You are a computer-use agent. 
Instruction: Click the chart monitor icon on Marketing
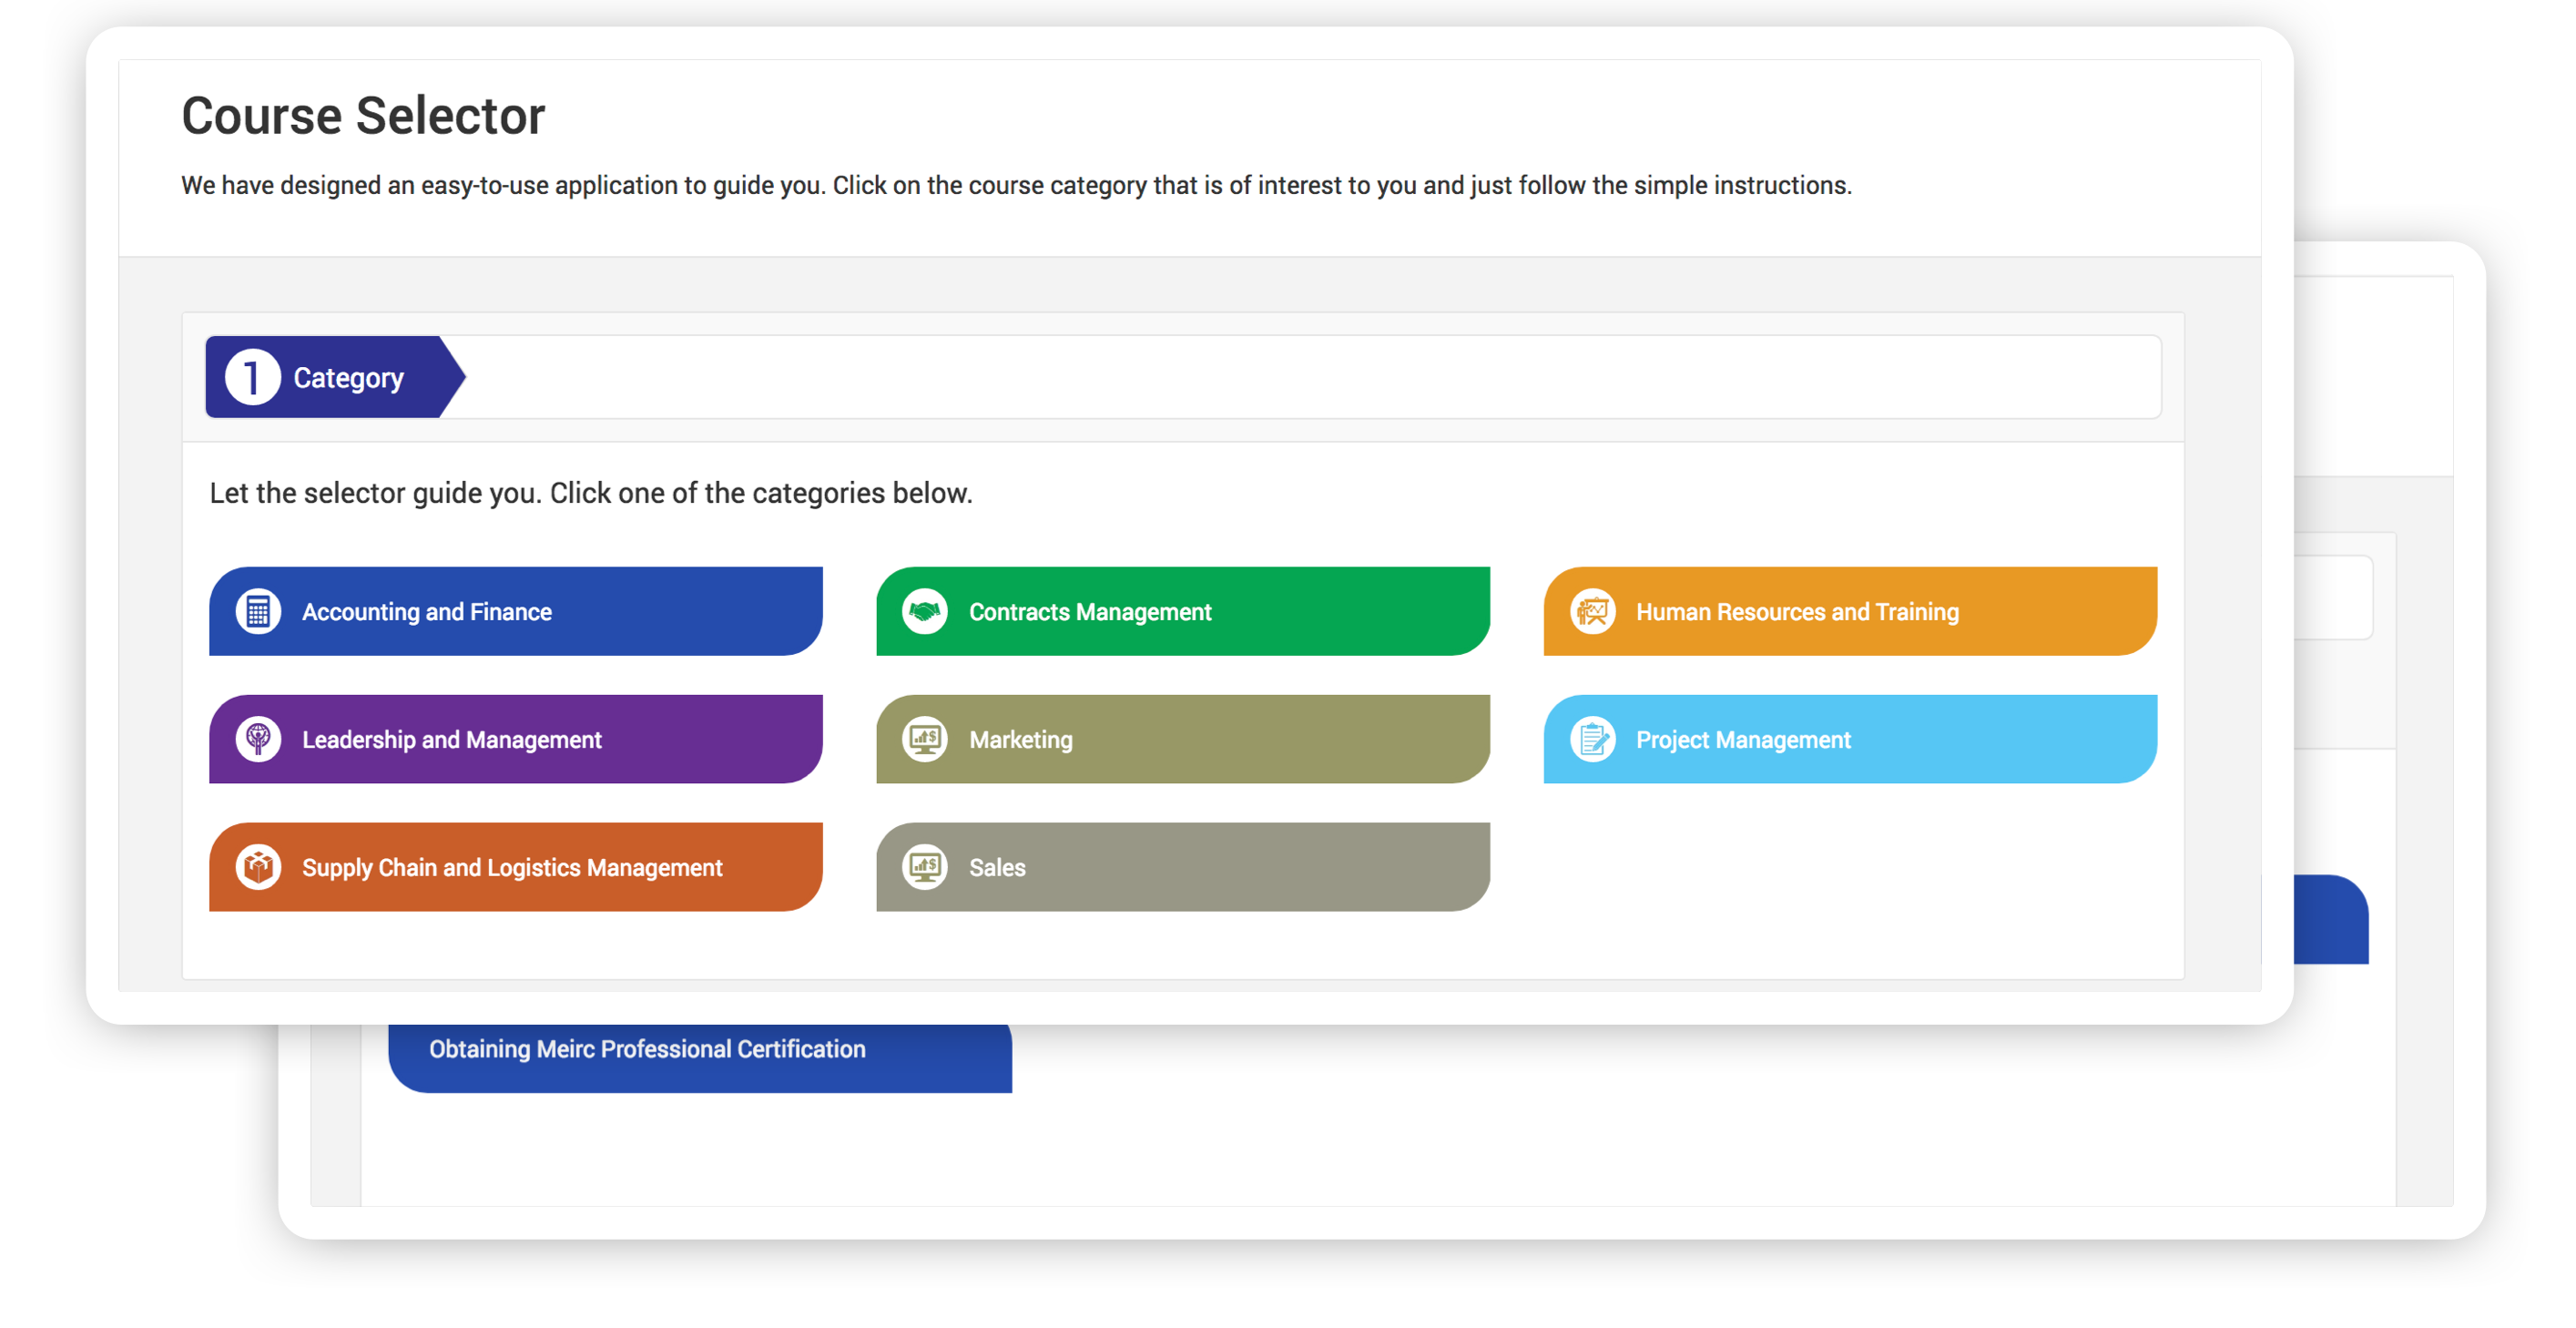925,739
